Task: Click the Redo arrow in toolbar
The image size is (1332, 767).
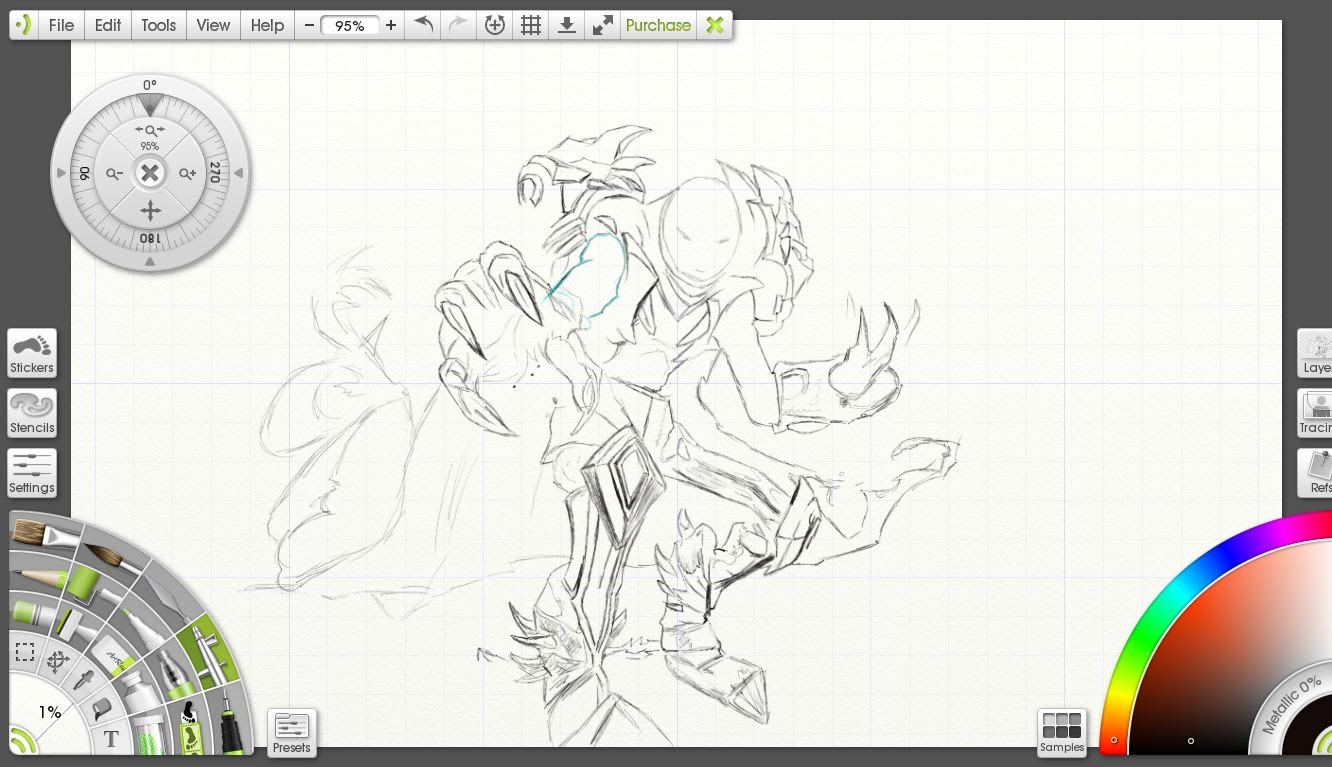Action: [x=458, y=25]
